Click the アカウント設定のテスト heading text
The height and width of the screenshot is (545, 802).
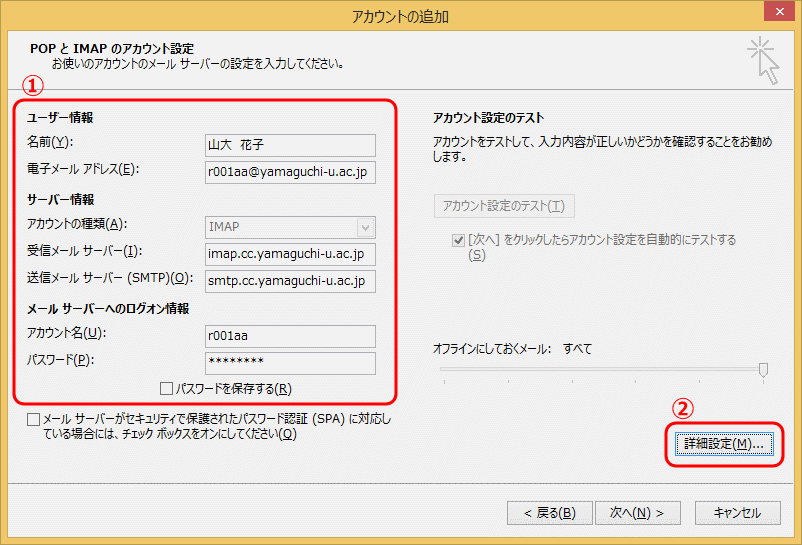pos(488,118)
